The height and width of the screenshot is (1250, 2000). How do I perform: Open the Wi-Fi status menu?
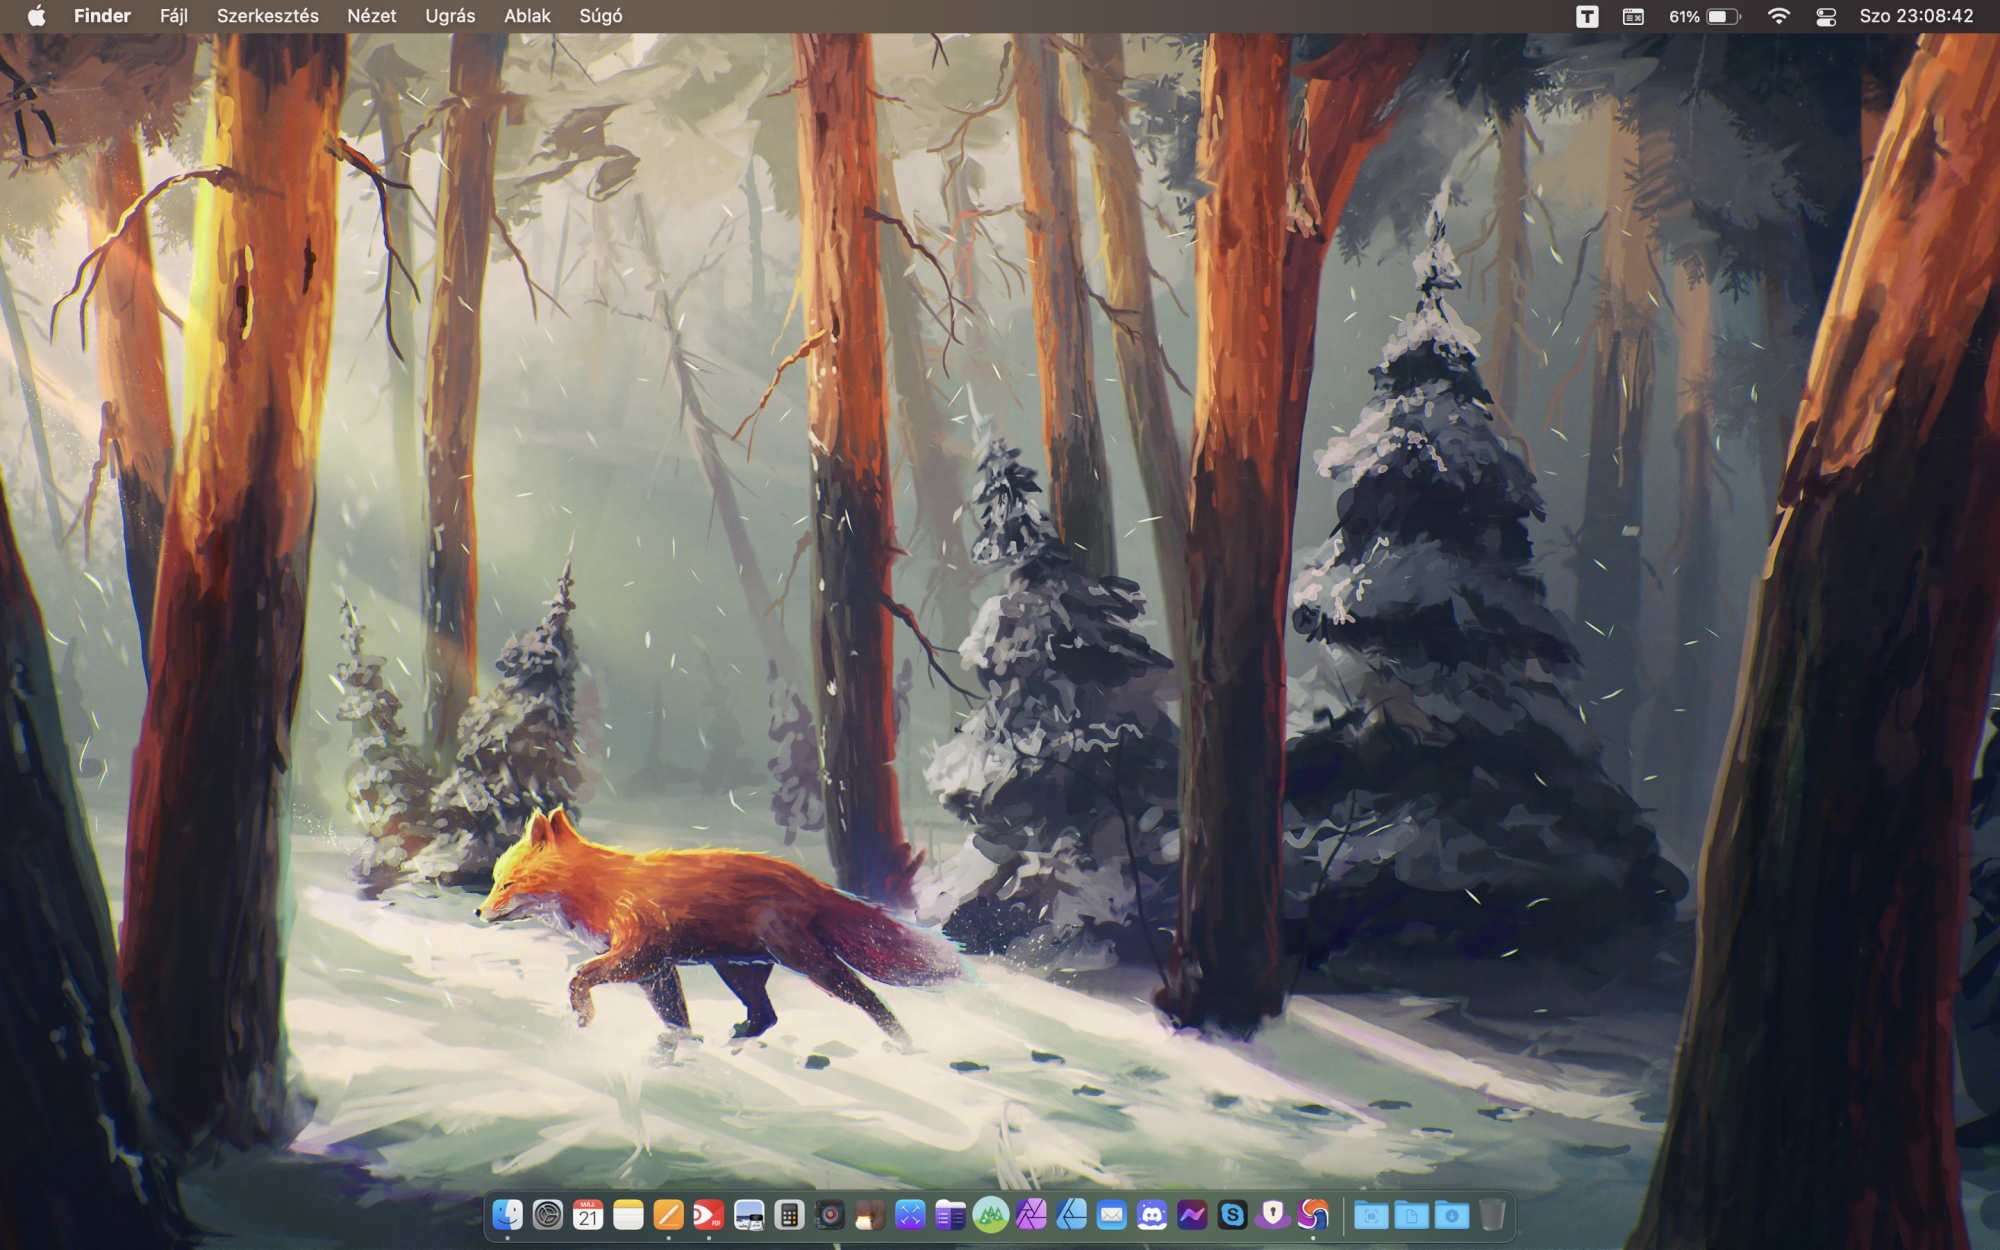[1779, 16]
